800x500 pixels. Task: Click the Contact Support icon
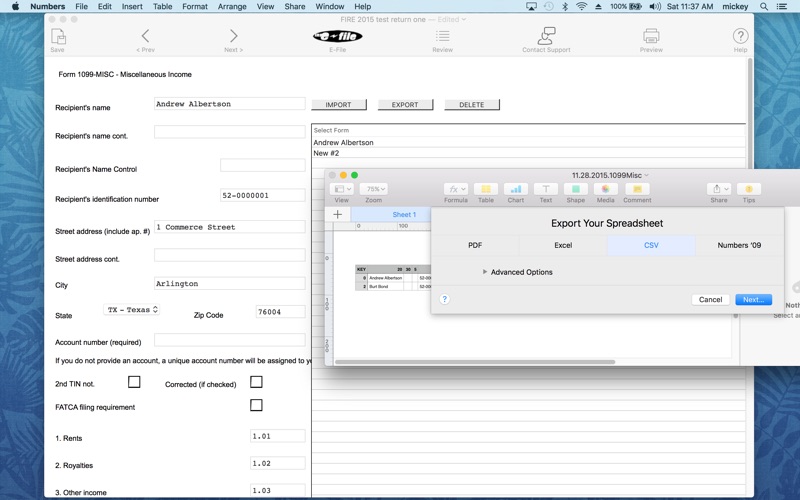tap(546, 36)
